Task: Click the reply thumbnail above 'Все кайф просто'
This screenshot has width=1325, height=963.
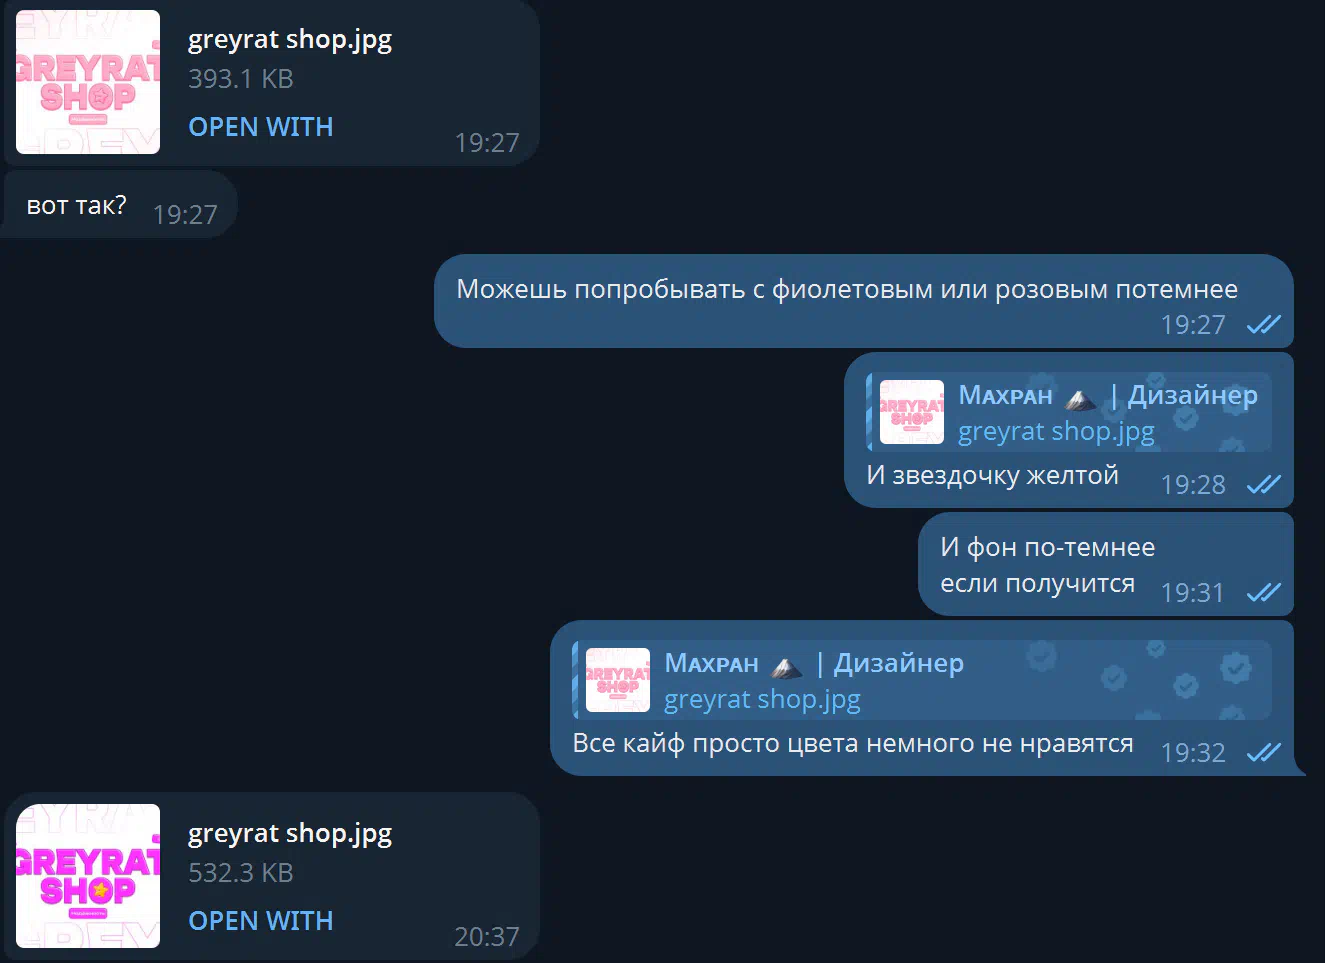Action: [618, 680]
